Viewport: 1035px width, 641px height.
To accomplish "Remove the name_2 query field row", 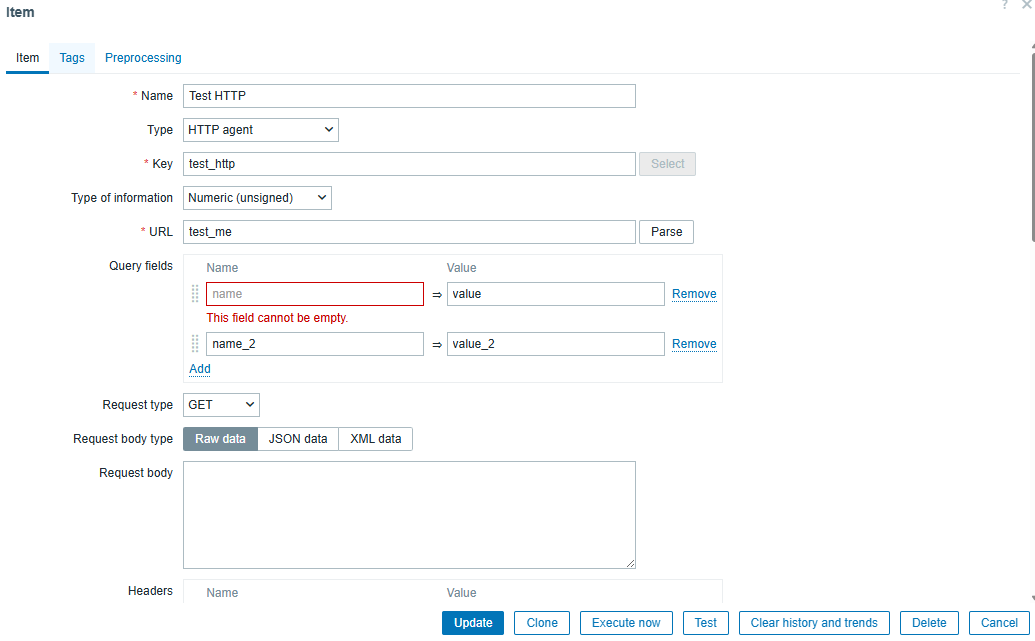I will point(694,344).
